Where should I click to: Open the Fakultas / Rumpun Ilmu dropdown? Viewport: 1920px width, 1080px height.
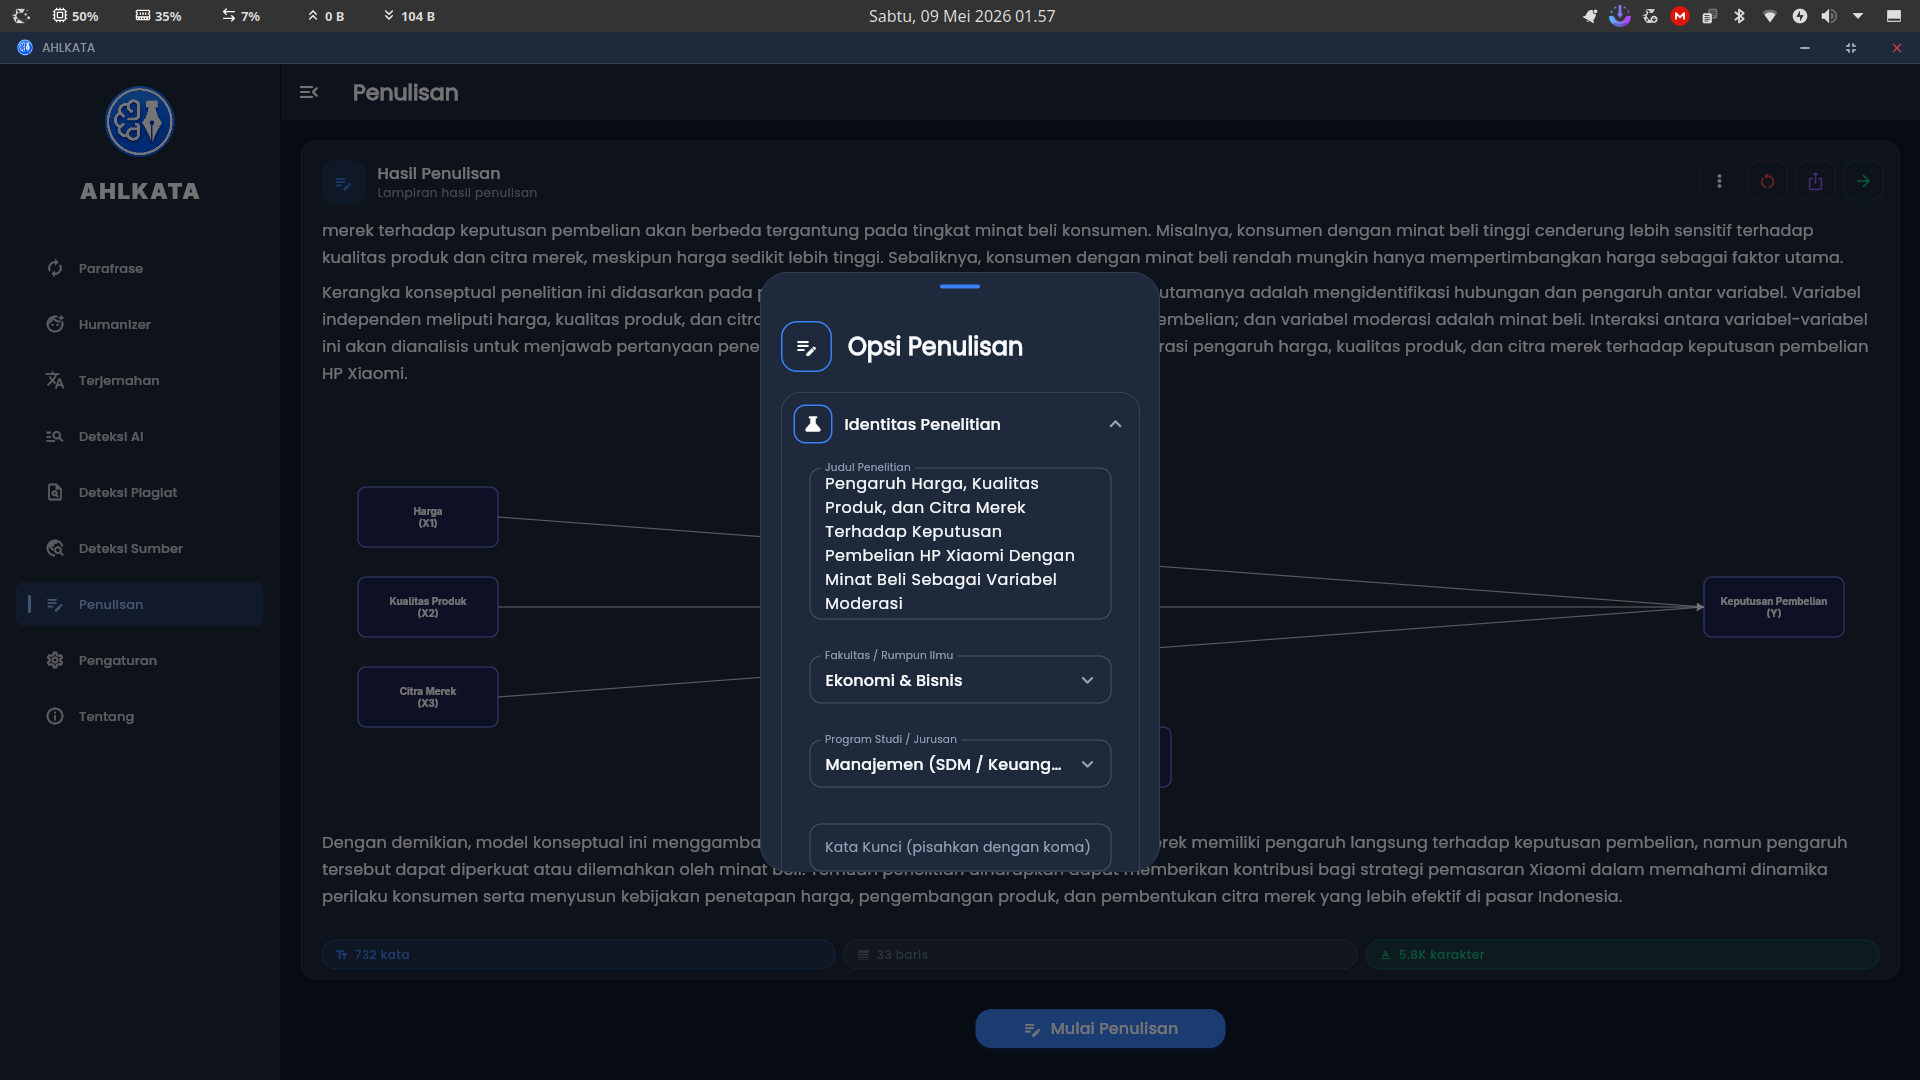pos(960,680)
